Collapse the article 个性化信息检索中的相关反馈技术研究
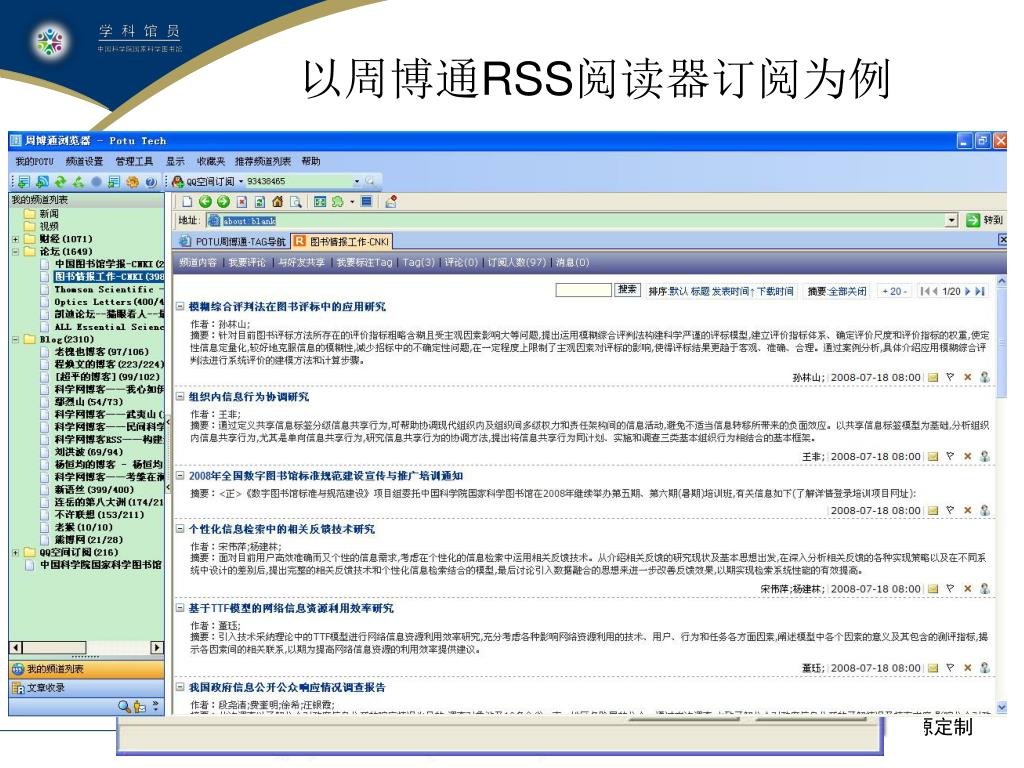The image size is (1024, 768). [x=180, y=529]
